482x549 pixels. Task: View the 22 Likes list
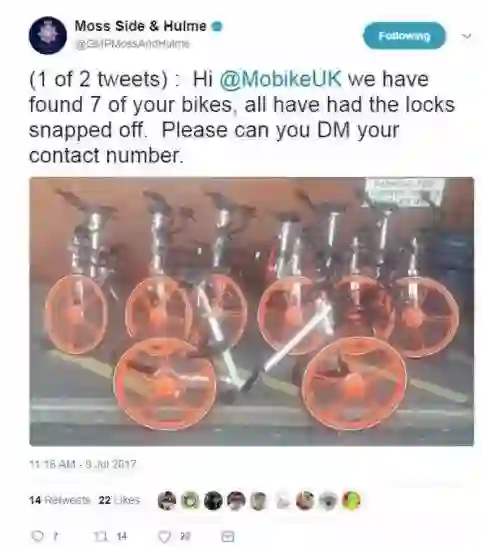pyautogui.click(x=119, y=500)
